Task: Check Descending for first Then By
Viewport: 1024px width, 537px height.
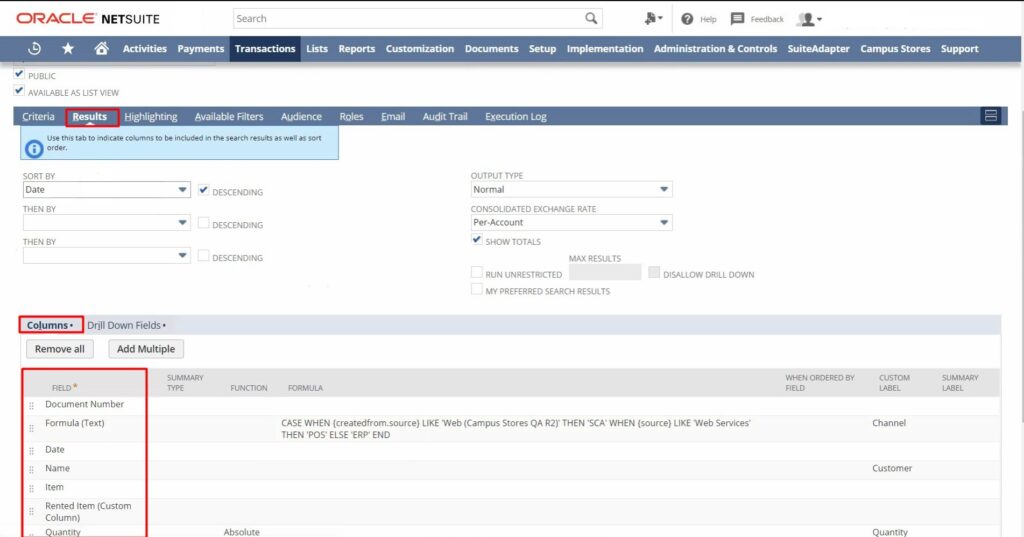Action: (204, 223)
